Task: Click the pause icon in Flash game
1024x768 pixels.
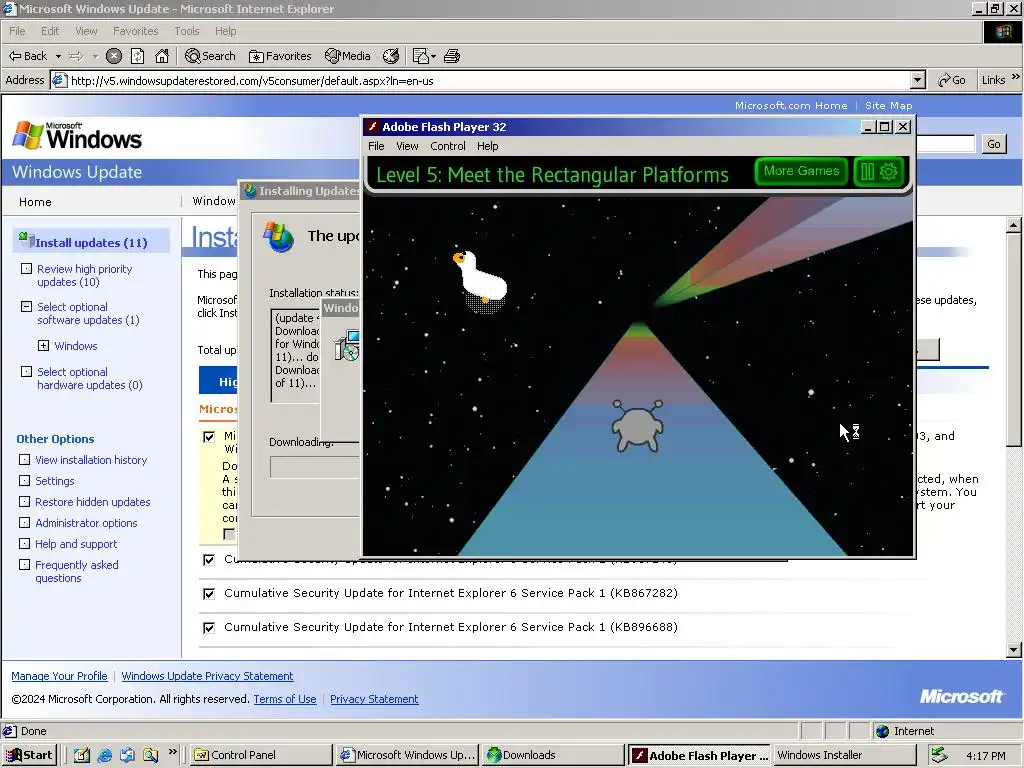Action: point(867,172)
